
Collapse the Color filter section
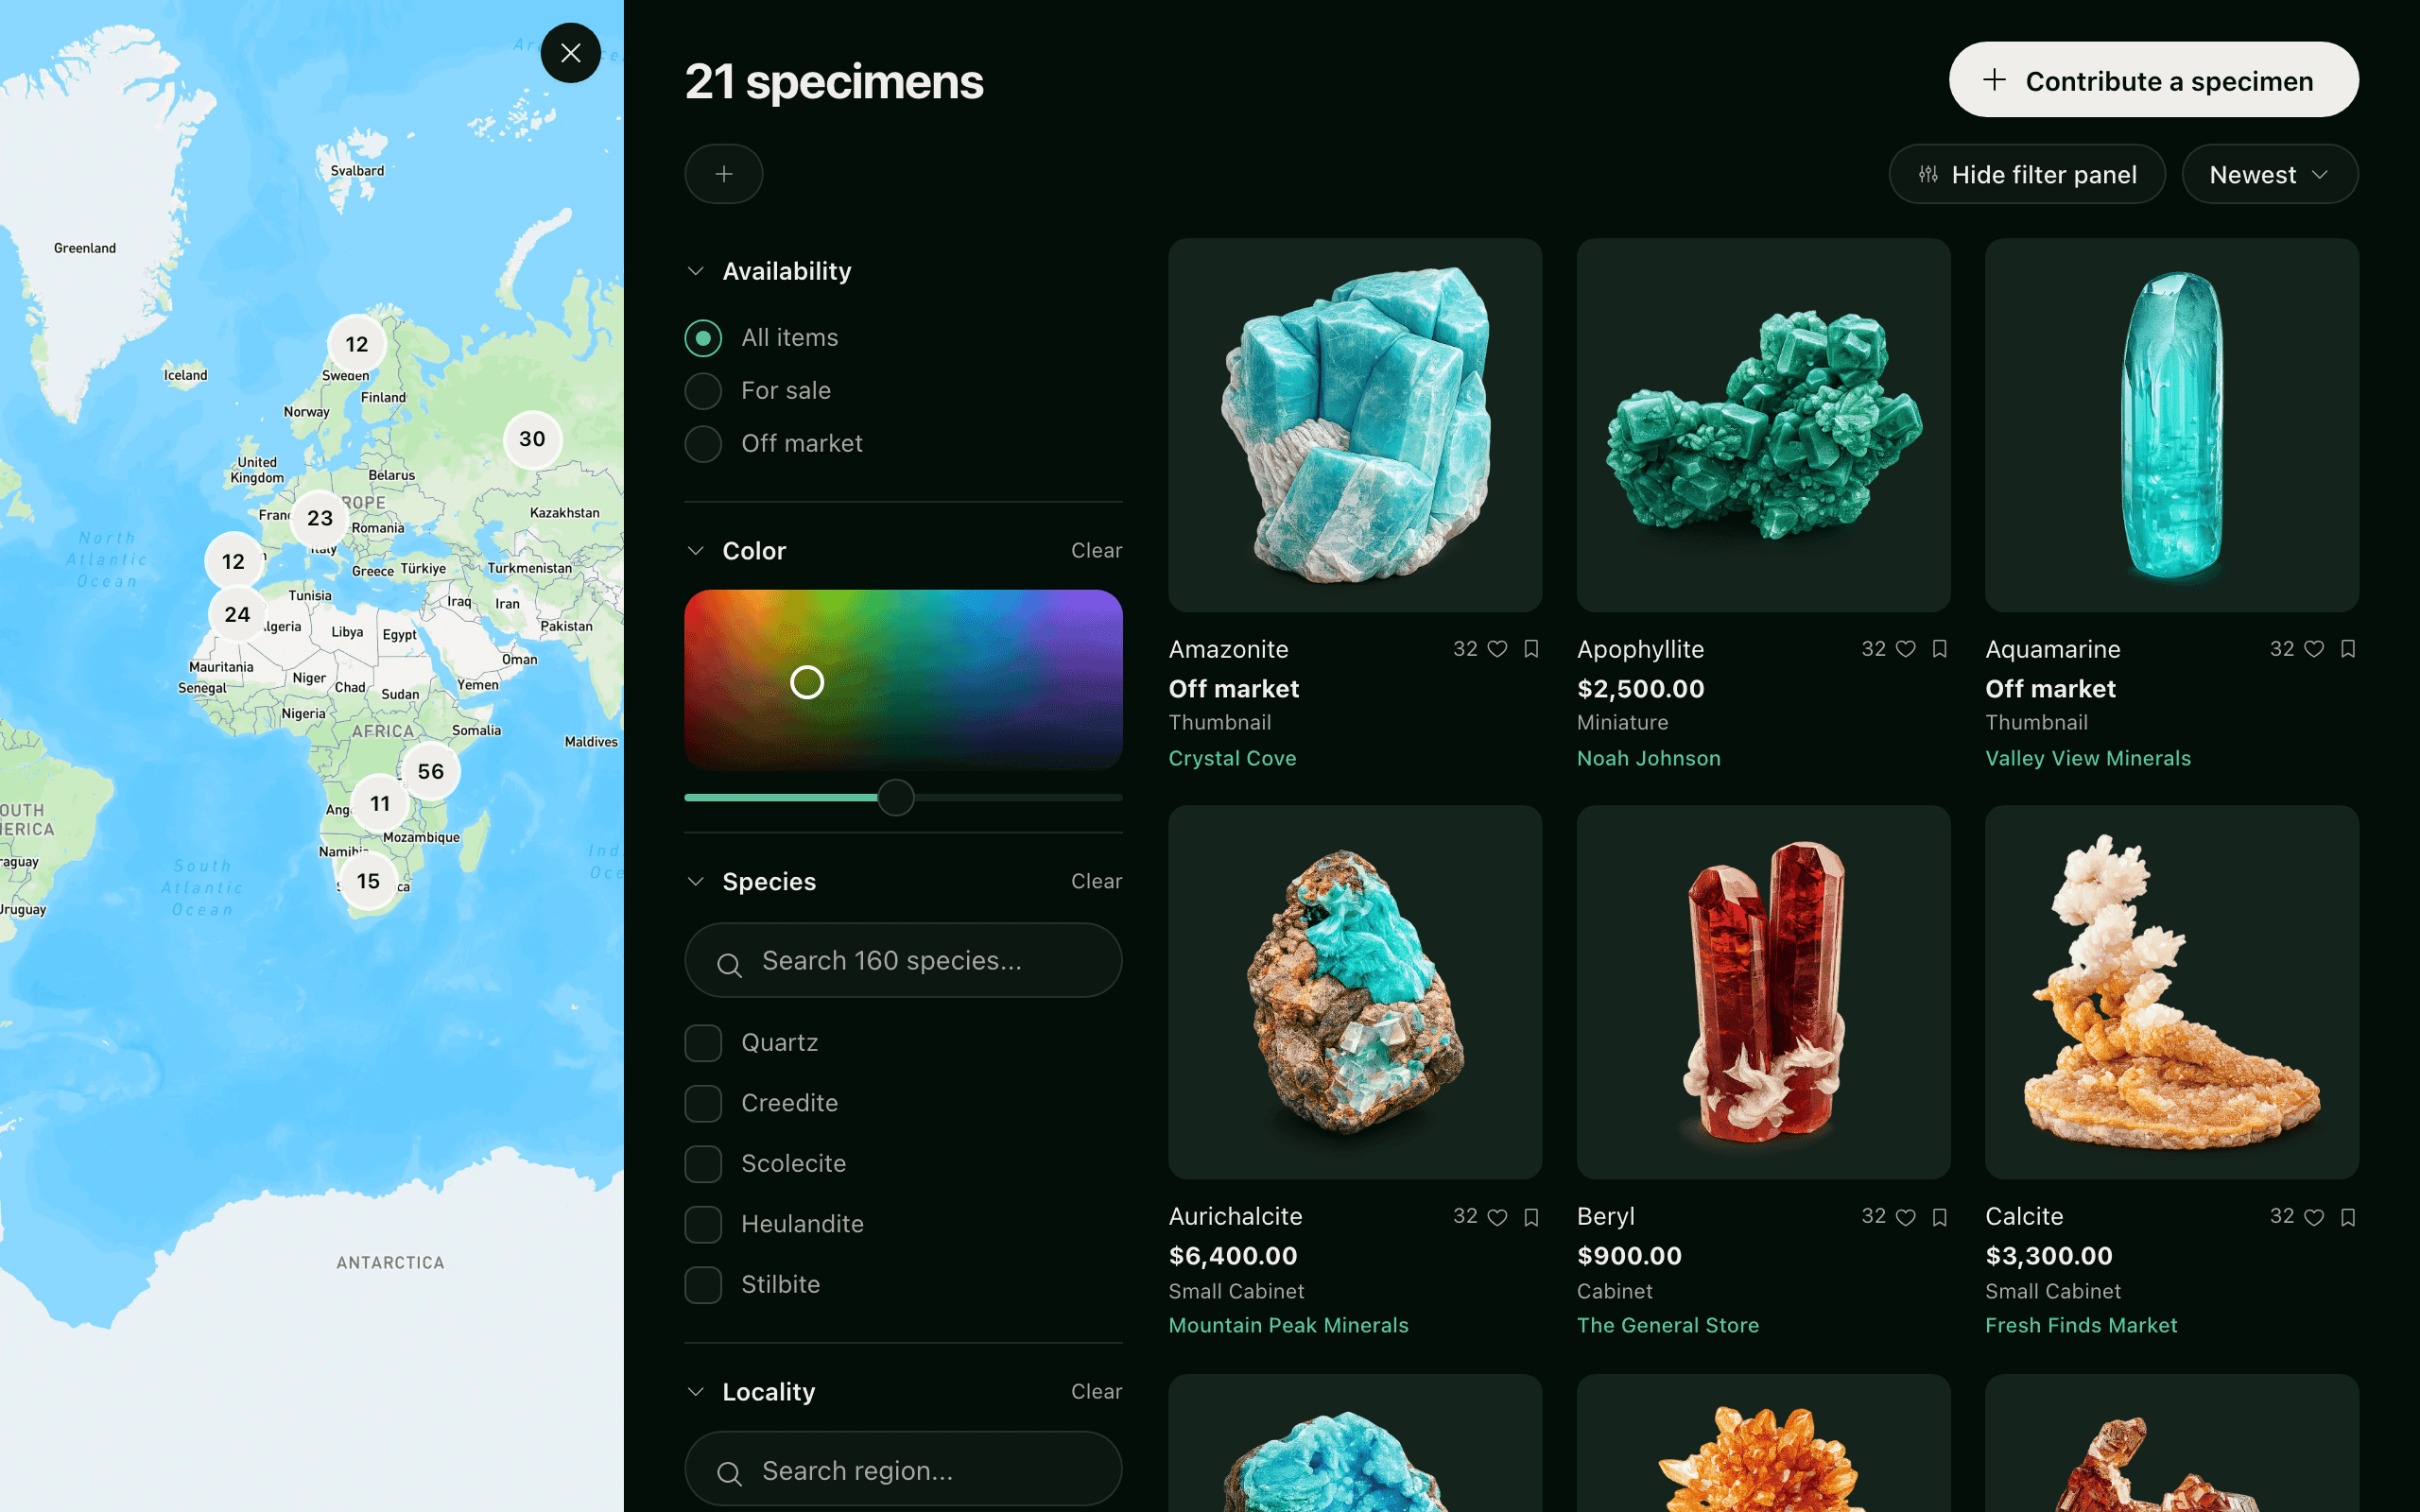(x=696, y=551)
